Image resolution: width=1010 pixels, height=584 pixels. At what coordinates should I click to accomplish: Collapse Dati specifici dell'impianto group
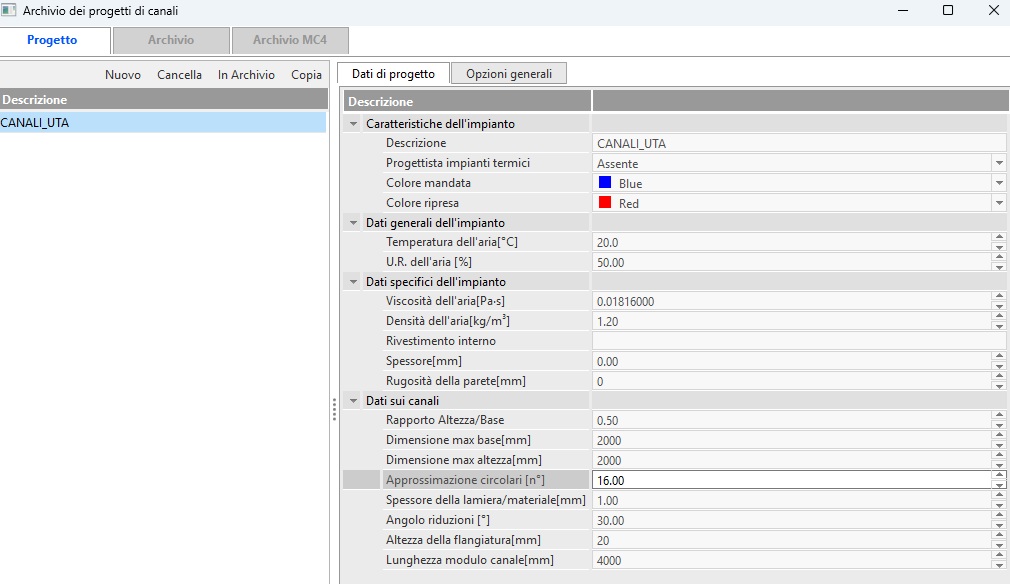click(353, 282)
